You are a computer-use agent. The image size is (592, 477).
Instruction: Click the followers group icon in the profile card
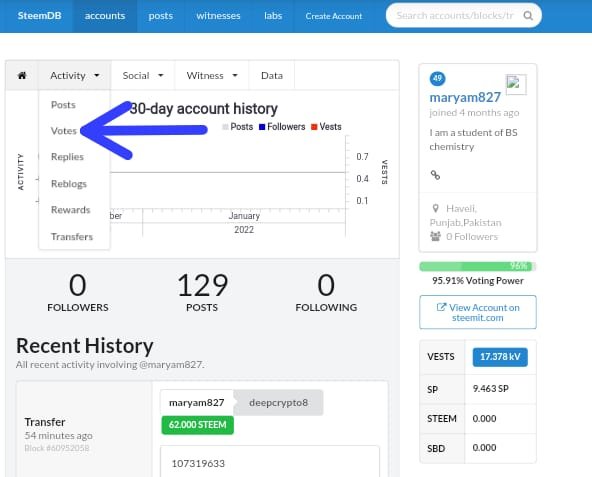435,236
